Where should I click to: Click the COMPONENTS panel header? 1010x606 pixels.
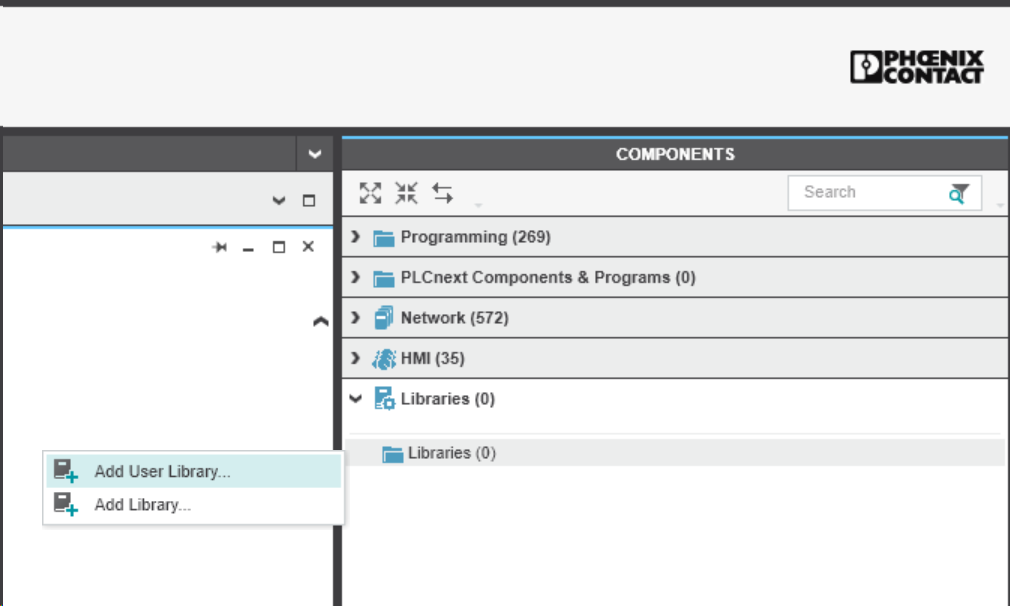(675, 154)
